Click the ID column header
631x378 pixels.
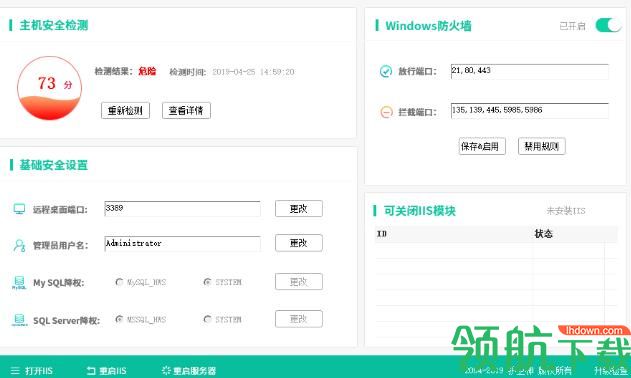[x=381, y=233]
